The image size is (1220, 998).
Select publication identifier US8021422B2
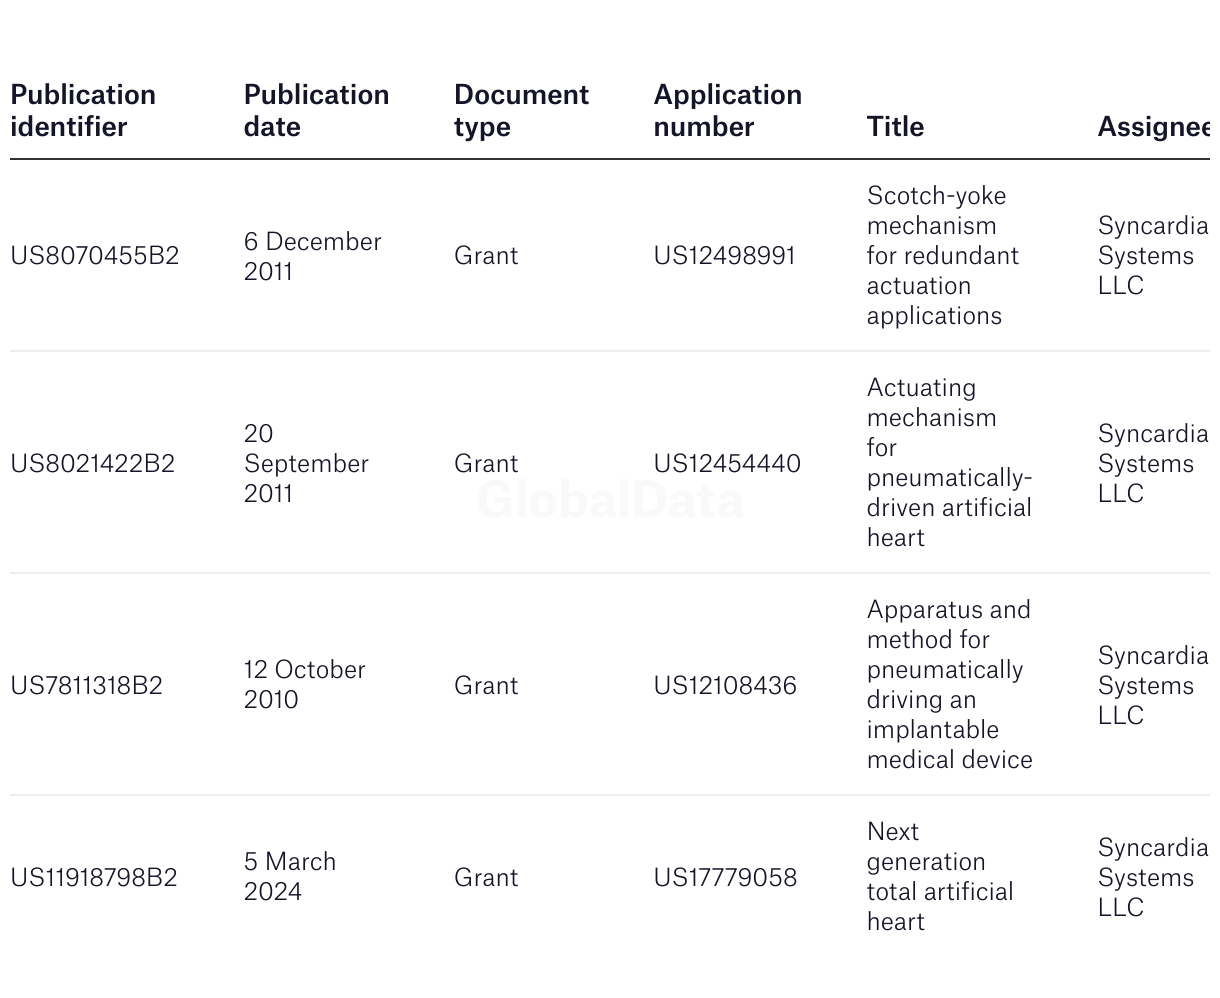(93, 463)
